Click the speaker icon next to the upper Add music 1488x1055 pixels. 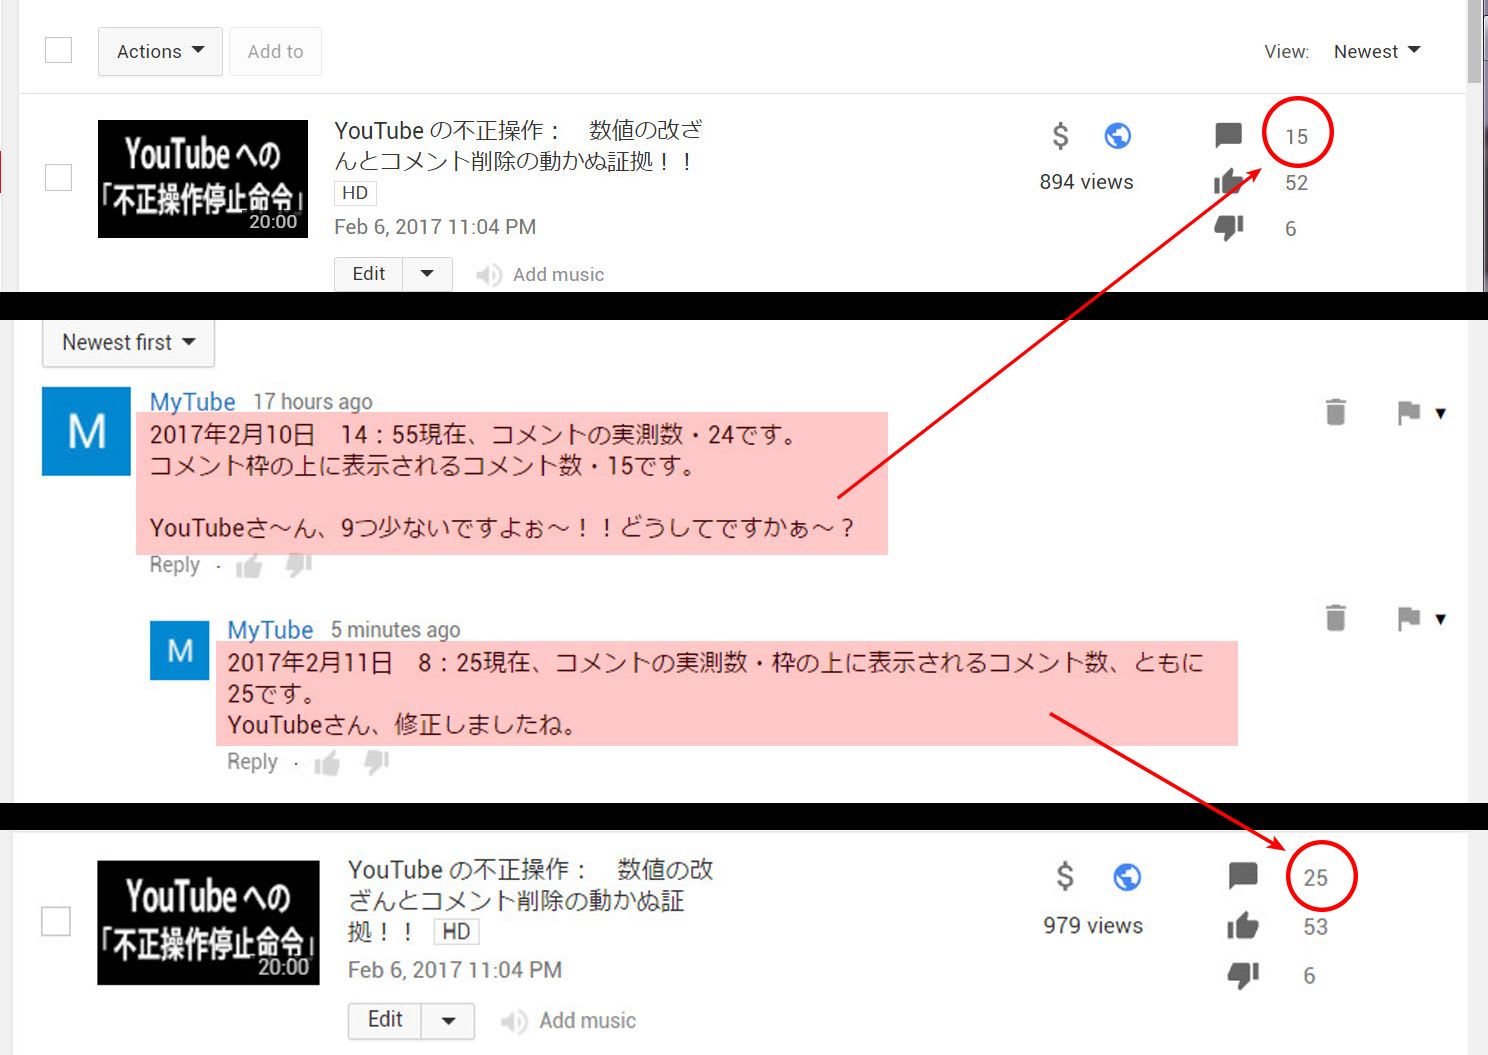pyautogui.click(x=488, y=275)
